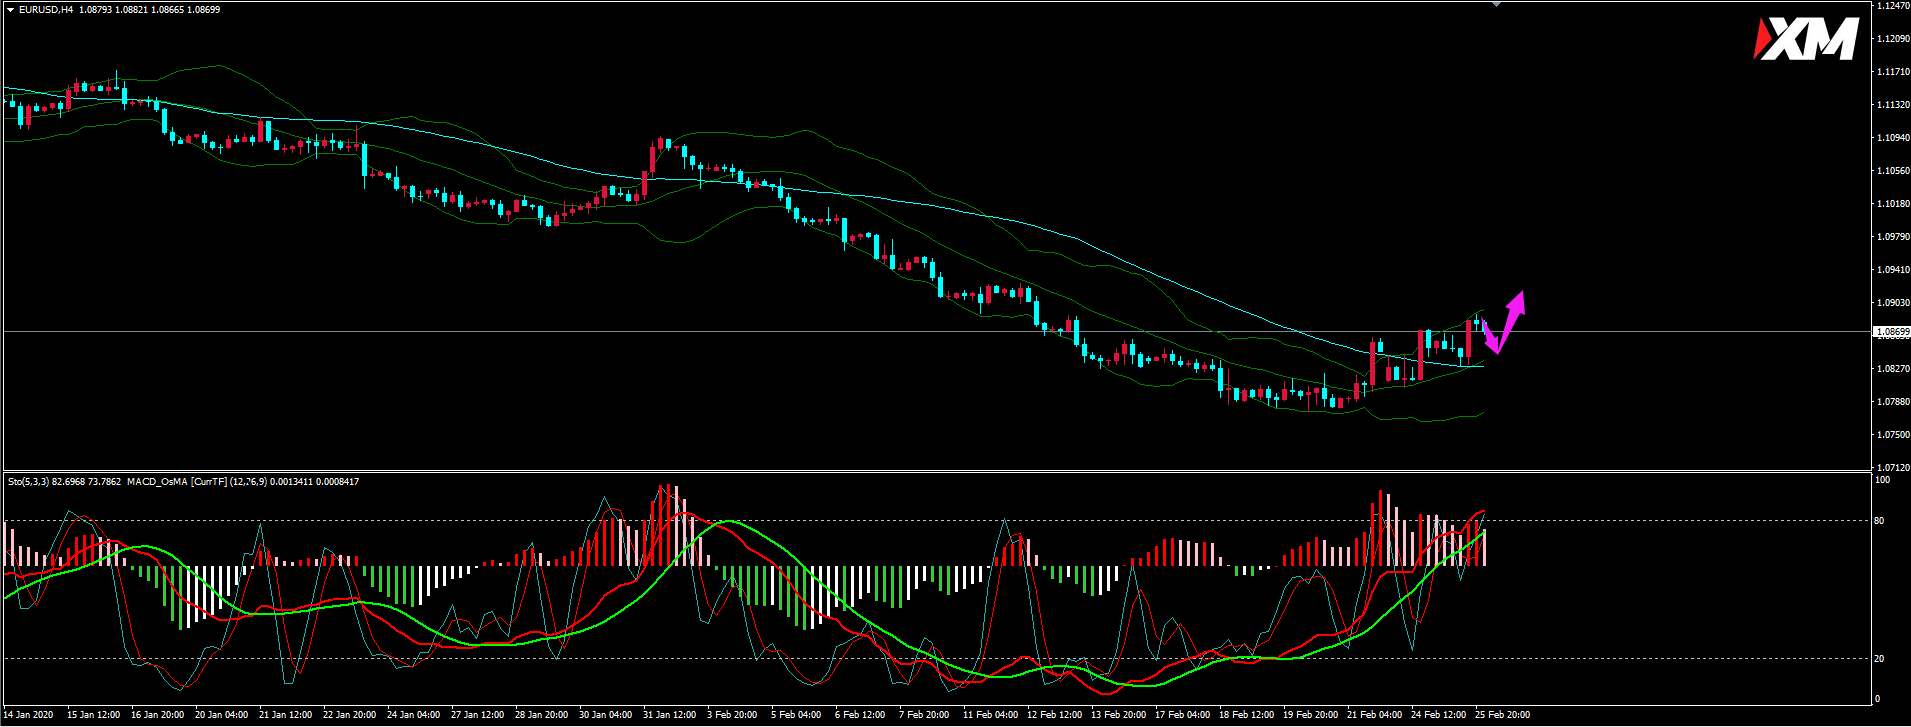The image size is (1911, 727).
Task: Click the 31 Jan 12:00 time label
Action: tap(669, 715)
